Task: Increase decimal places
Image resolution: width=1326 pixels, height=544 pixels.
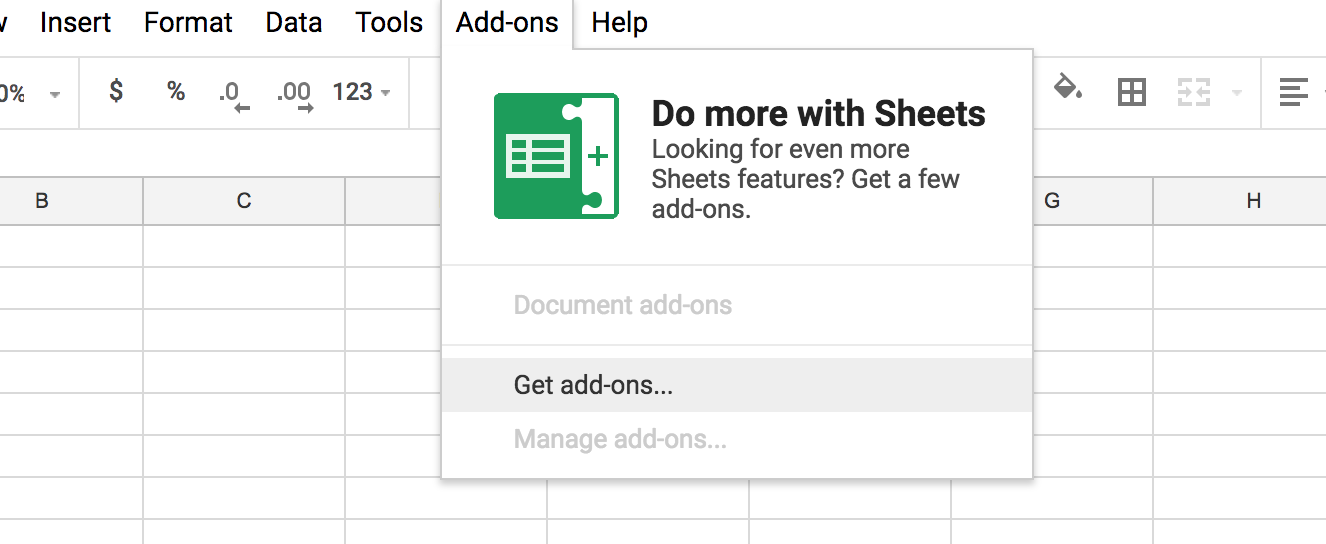Action: click(x=294, y=94)
